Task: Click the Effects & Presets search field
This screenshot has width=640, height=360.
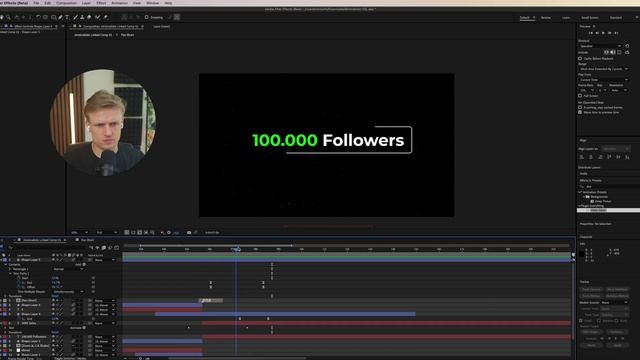Action: (608, 187)
